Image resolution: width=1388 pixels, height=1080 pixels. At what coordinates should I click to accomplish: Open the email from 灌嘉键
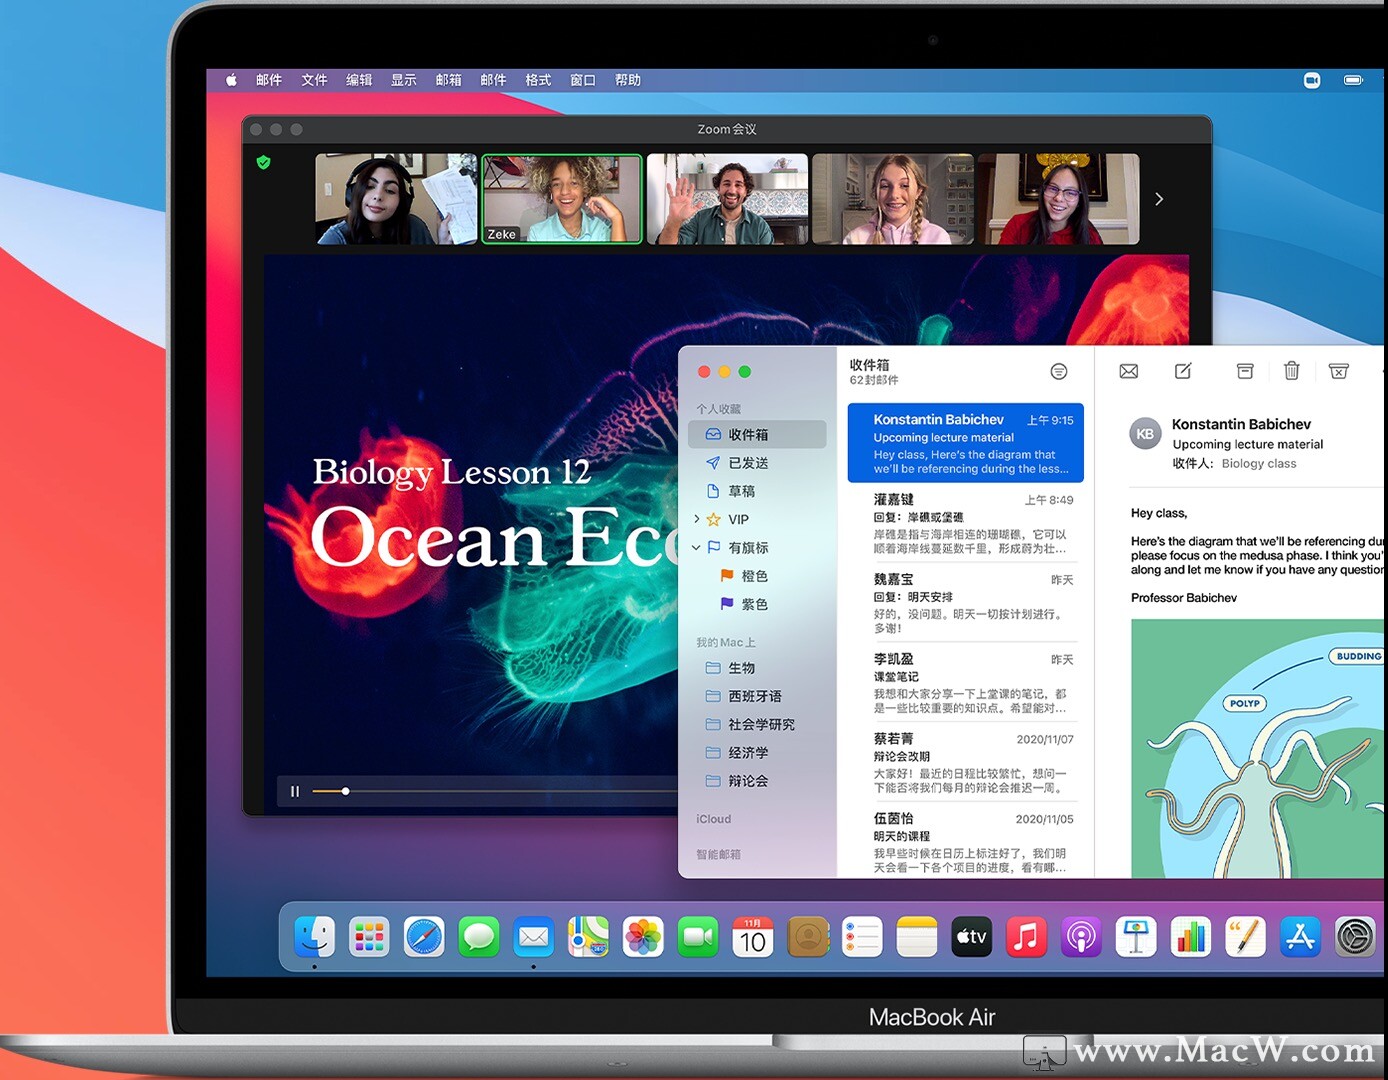pos(965,523)
